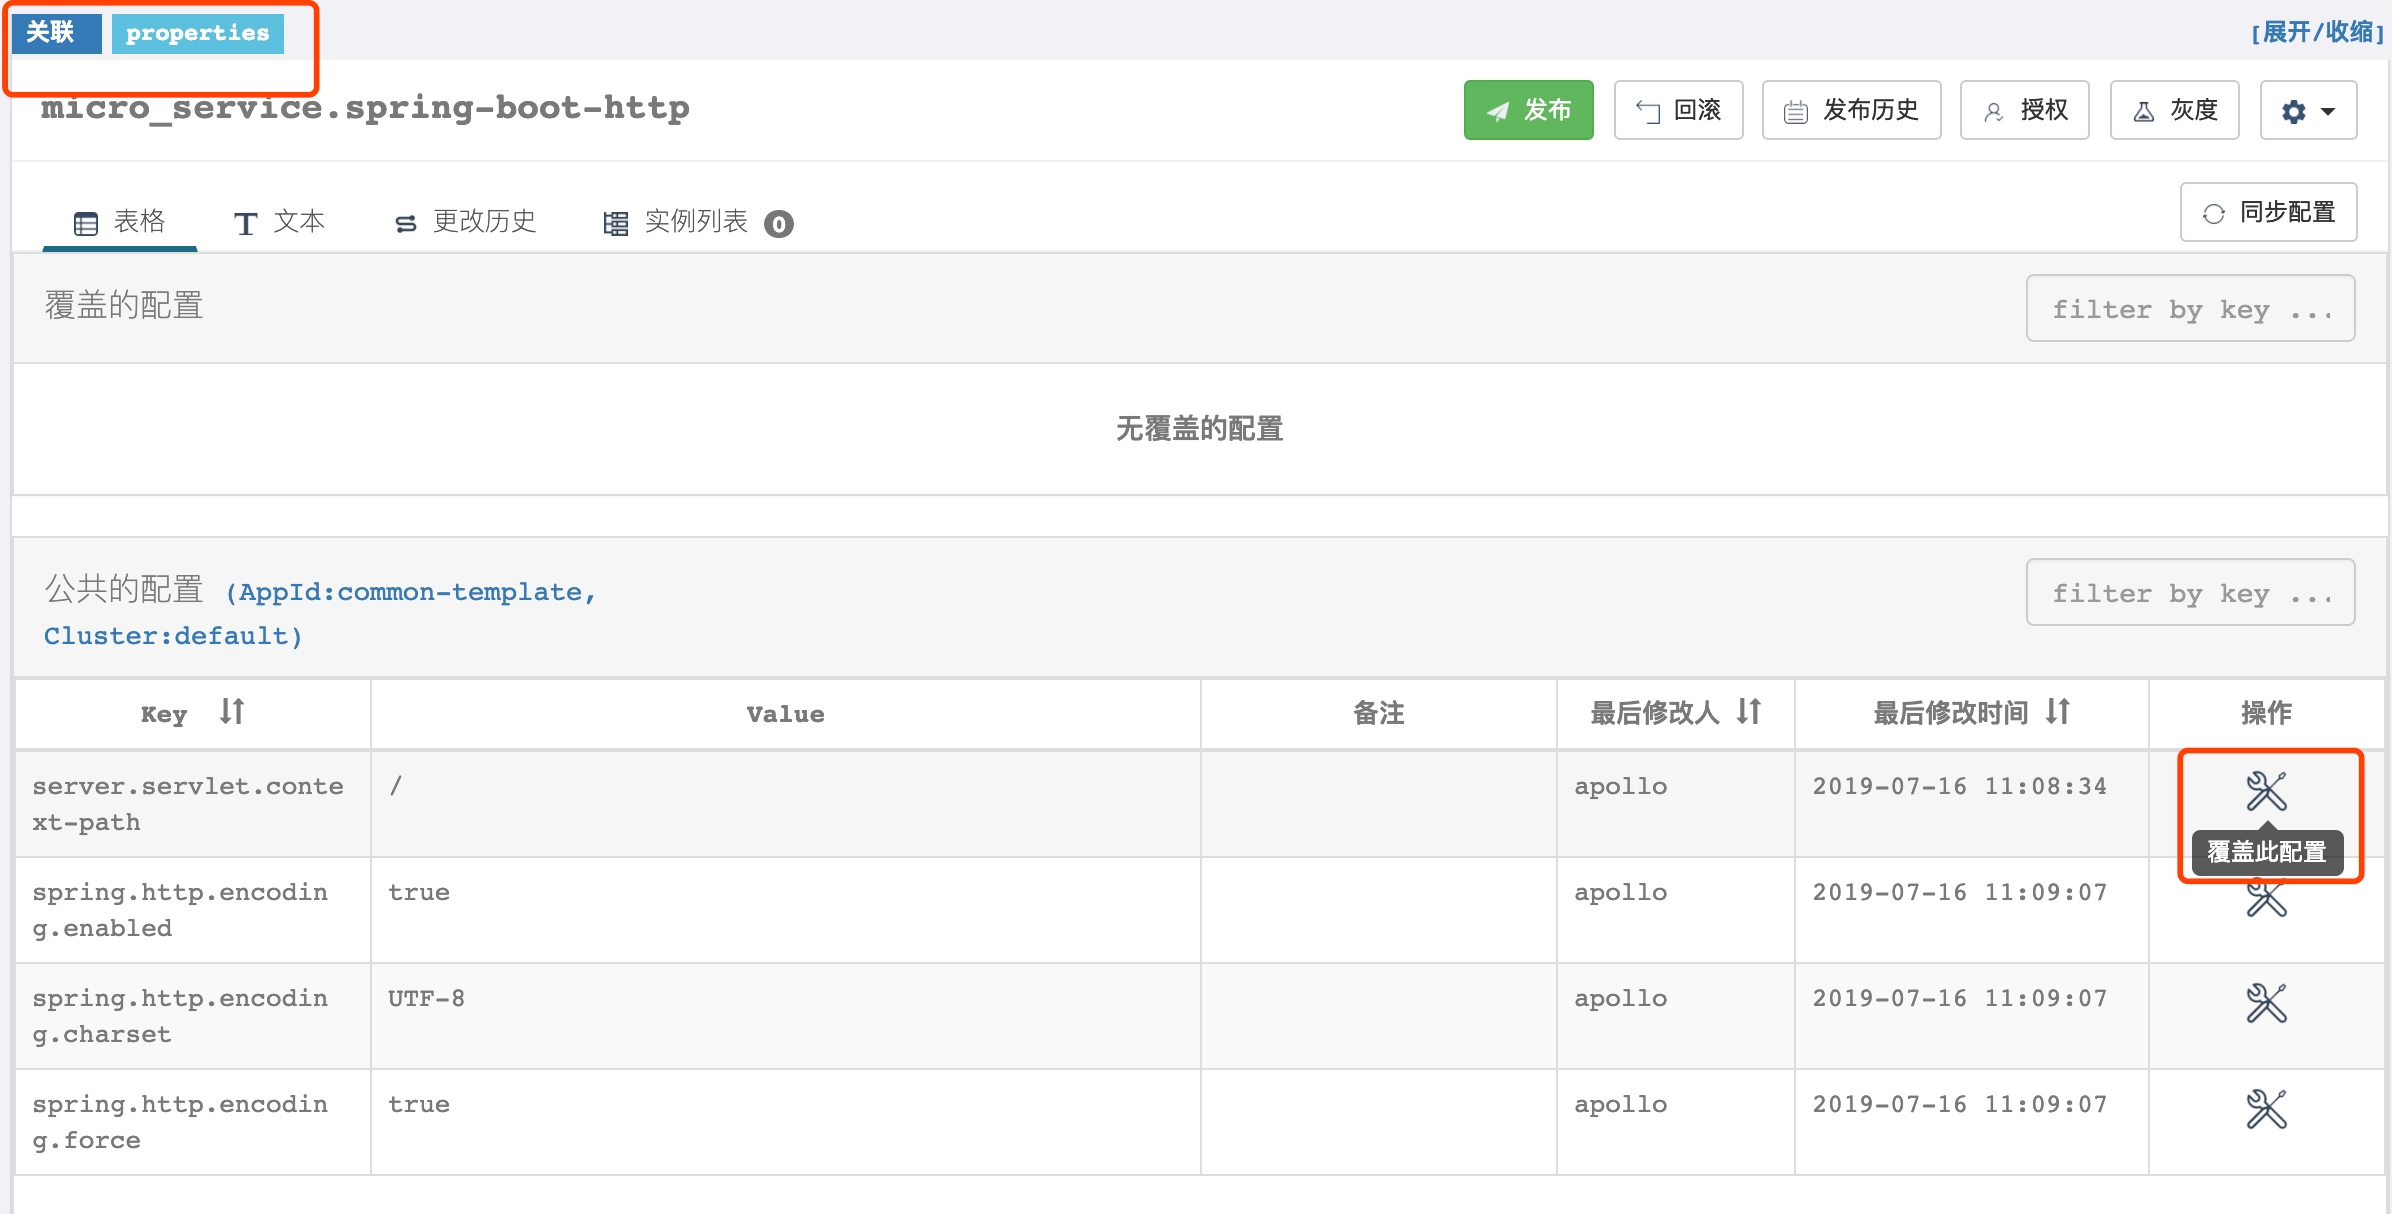Toggle 展开/收缩 expand collapse link
The height and width of the screenshot is (1214, 2392).
(x=2316, y=32)
